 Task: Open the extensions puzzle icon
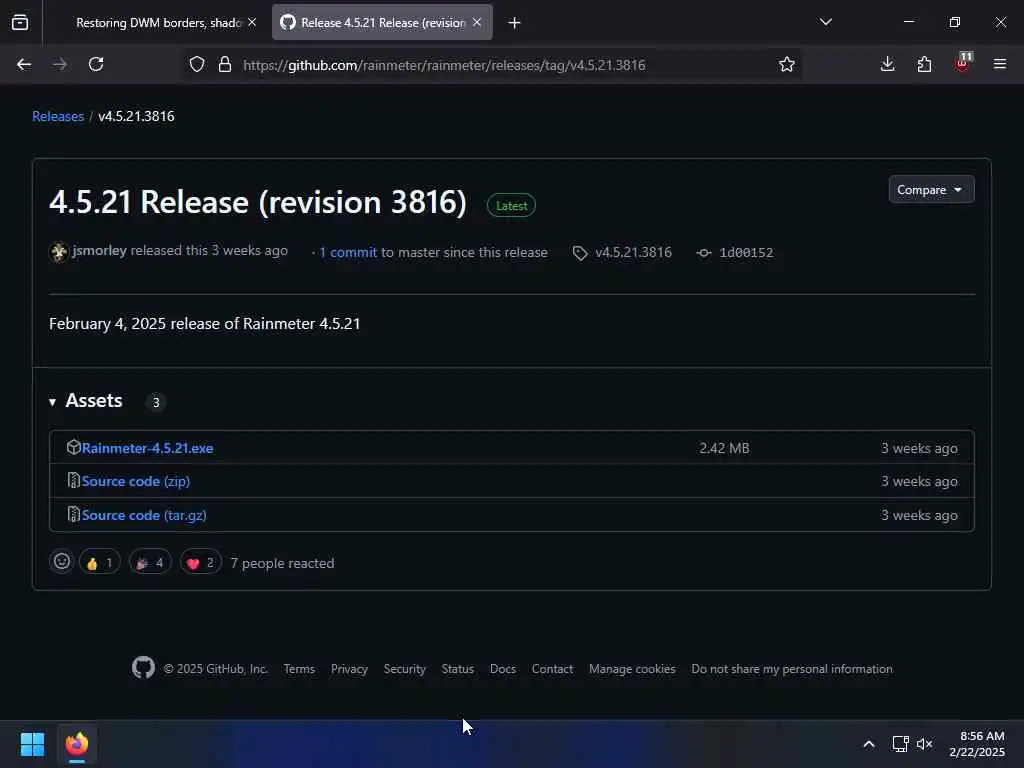(x=924, y=64)
